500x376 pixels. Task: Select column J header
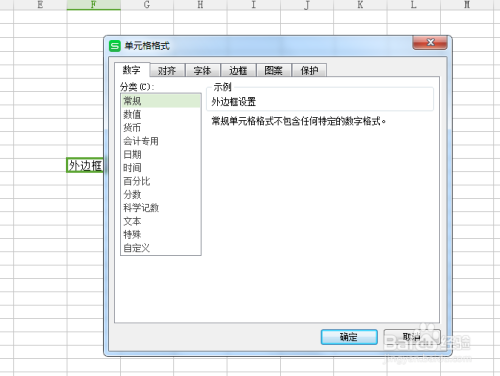[307, 5]
